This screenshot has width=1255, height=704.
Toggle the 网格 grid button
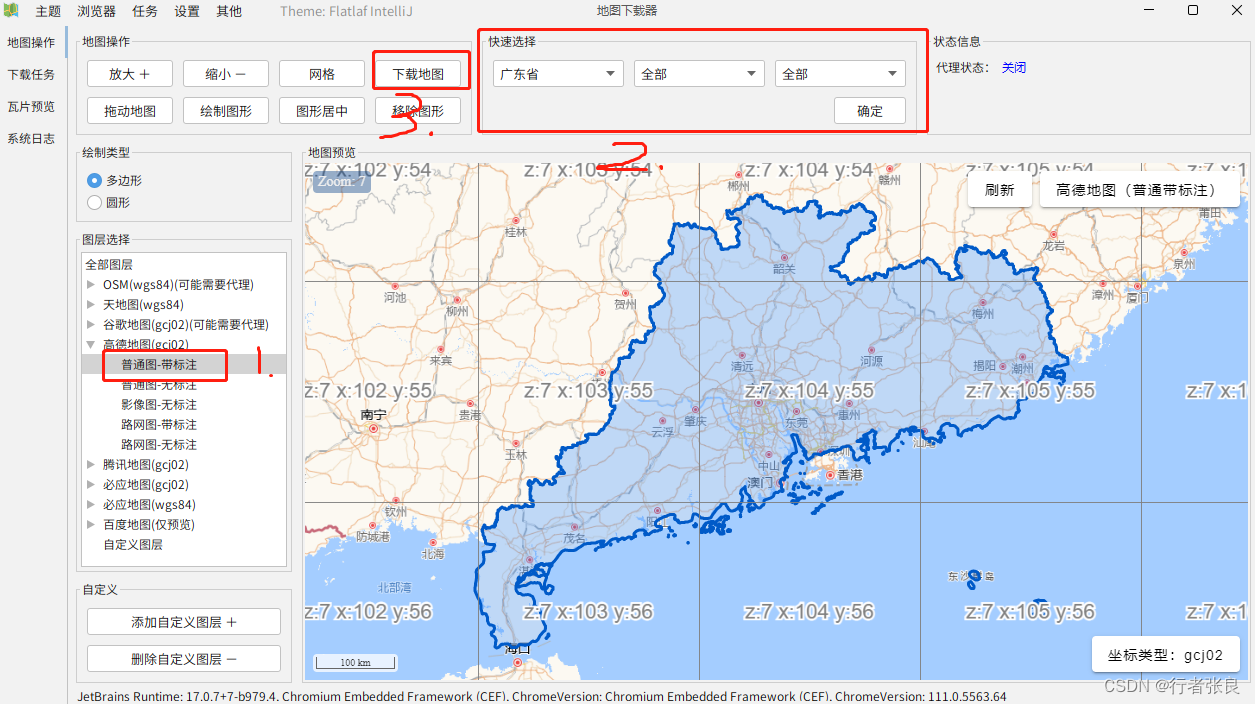(x=322, y=74)
